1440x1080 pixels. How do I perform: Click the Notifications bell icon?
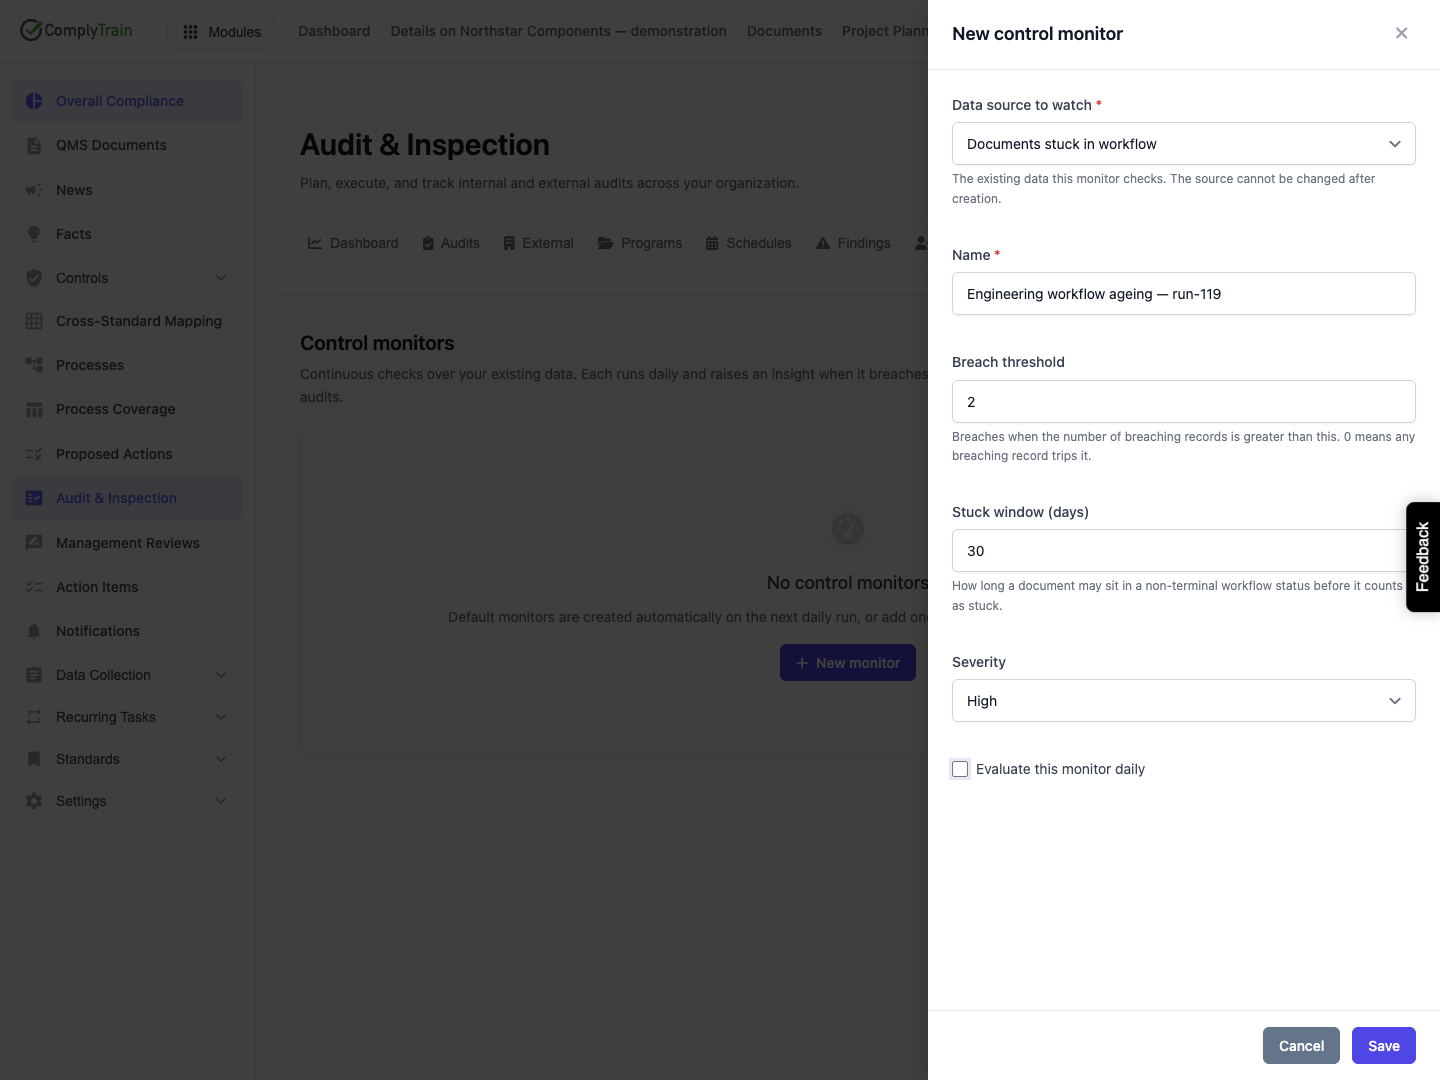pos(34,631)
